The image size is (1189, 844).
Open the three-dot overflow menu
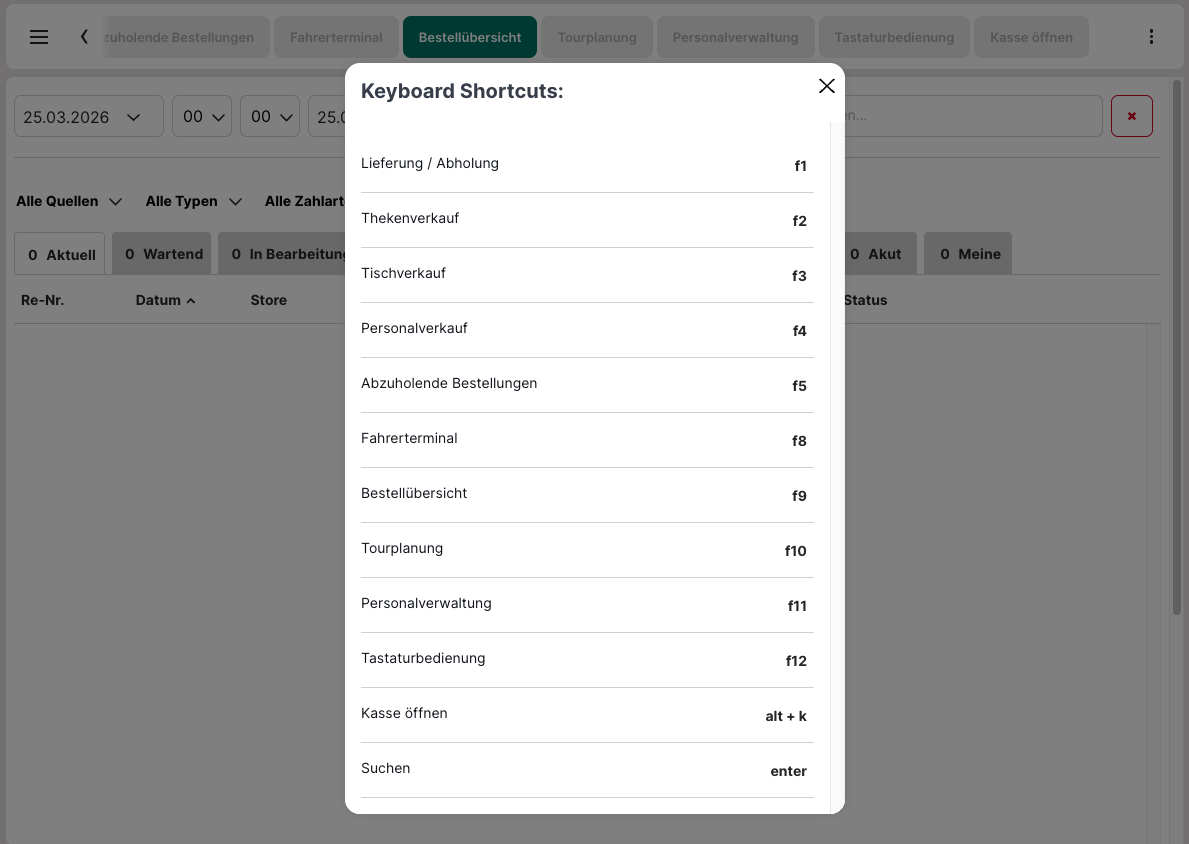click(x=1151, y=37)
